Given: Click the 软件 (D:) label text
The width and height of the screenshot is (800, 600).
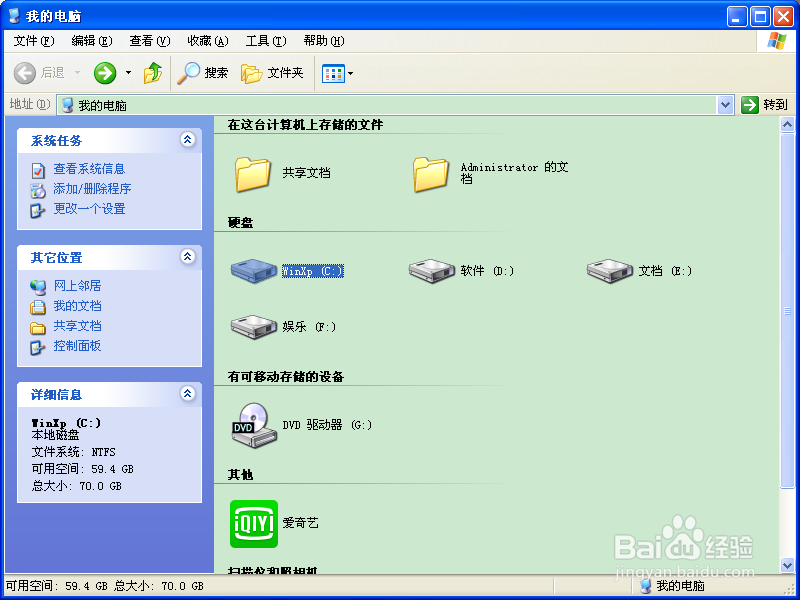Looking at the screenshot, I should (x=487, y=271).
